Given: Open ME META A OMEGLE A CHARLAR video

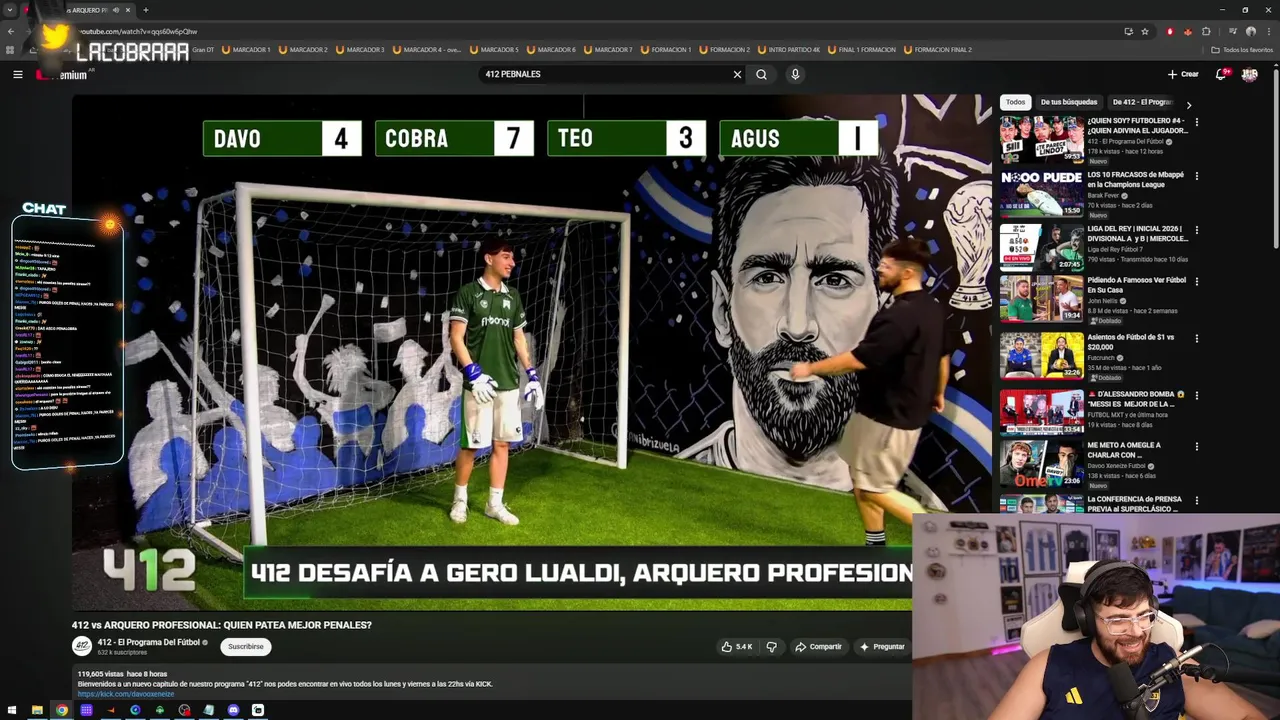Looking at the screenshot, I should point(1124,450).
